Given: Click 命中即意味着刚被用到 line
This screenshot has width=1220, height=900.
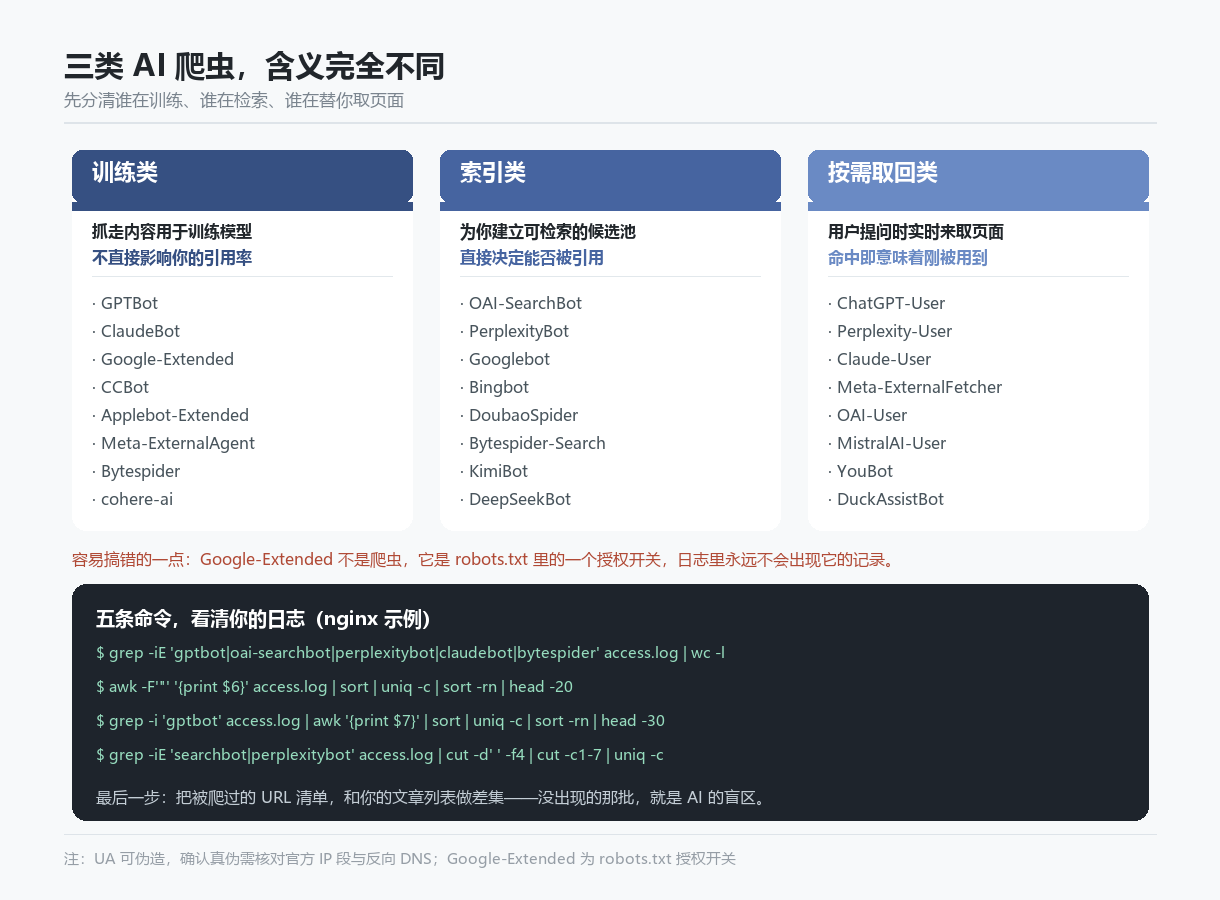Looking at the screenshot, I should click(x=908, y=258).
